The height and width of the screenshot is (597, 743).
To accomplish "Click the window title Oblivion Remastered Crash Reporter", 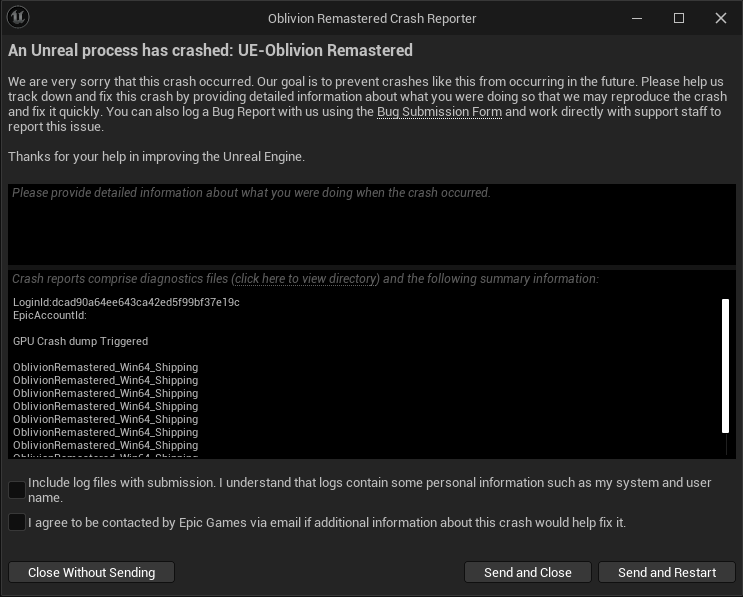I will (x=372, y=18).
